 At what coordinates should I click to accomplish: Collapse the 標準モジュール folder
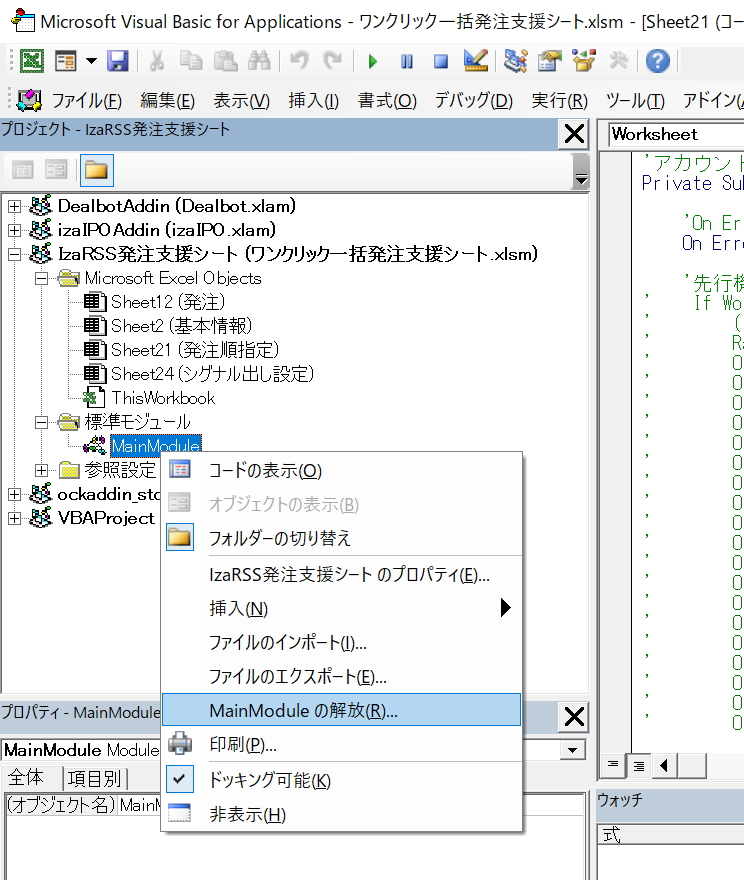(x=42, y=422)
